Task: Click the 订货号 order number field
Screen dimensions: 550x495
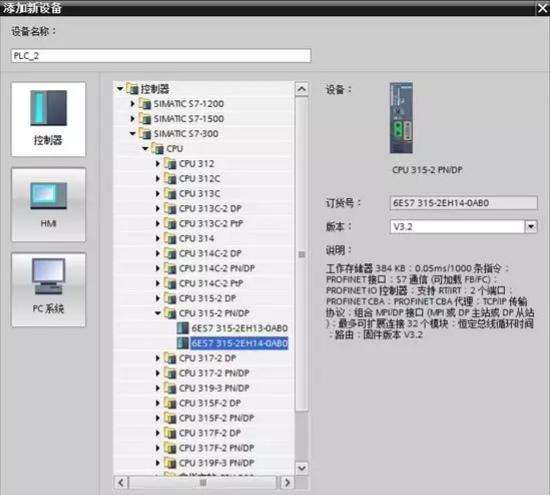Action: [463, 203]
